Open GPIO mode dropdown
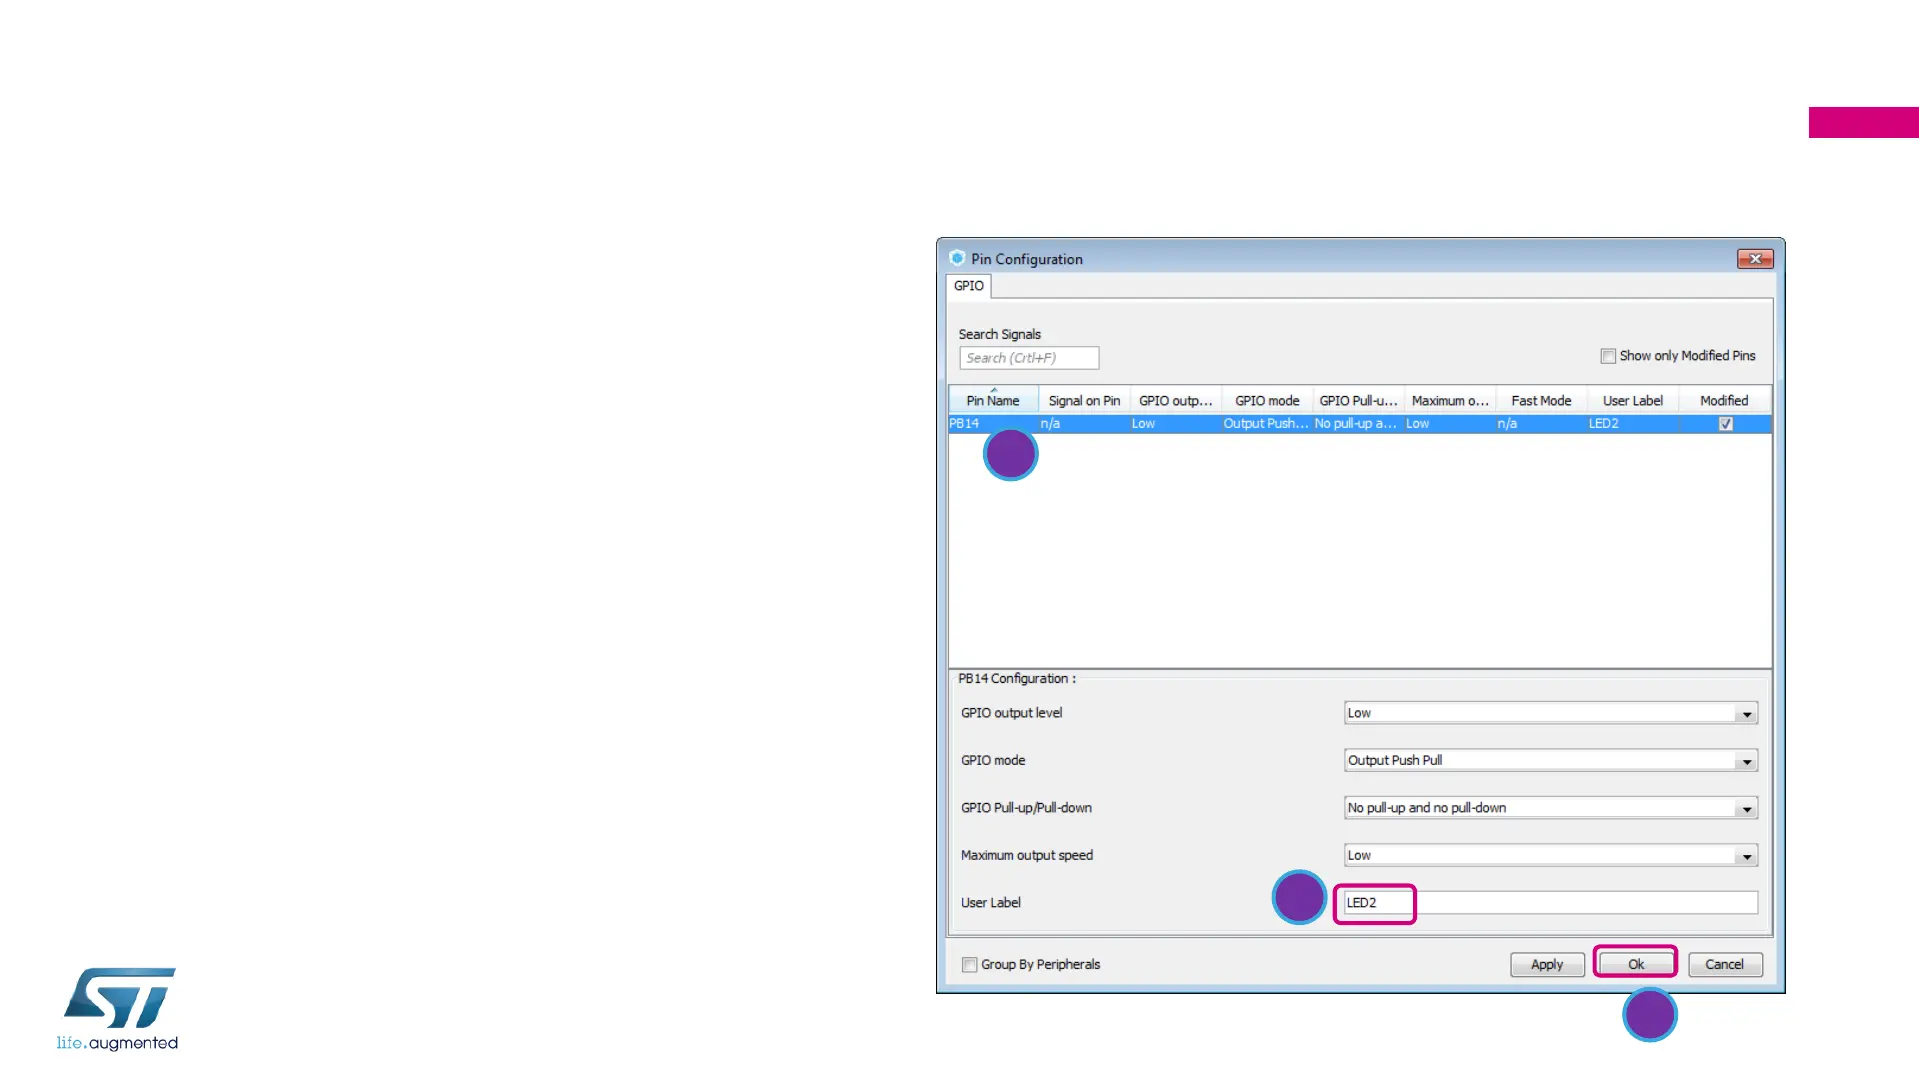This screenshot has height=1080, width=1919. pos(1551,761)
